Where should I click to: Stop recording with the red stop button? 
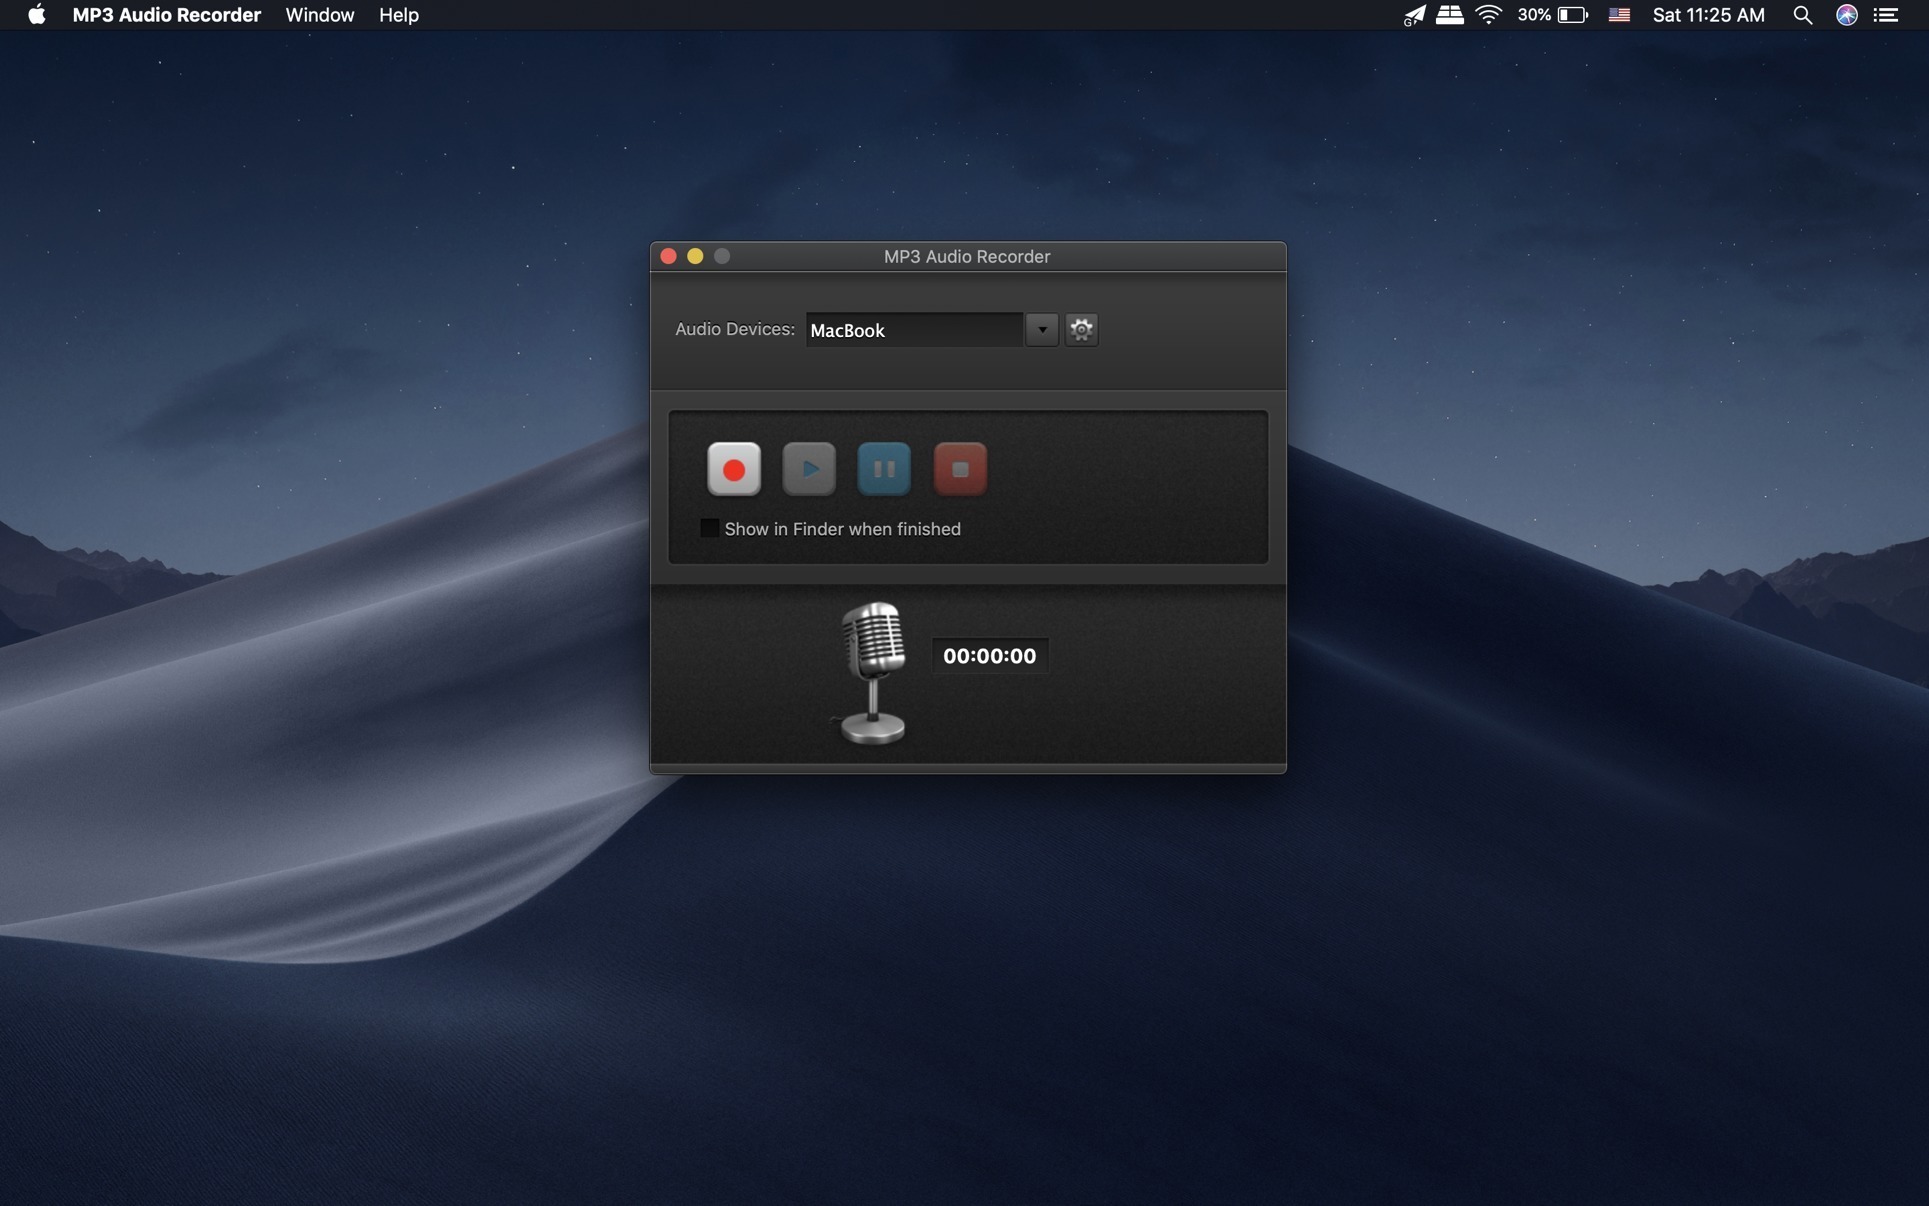coord(960,469)
